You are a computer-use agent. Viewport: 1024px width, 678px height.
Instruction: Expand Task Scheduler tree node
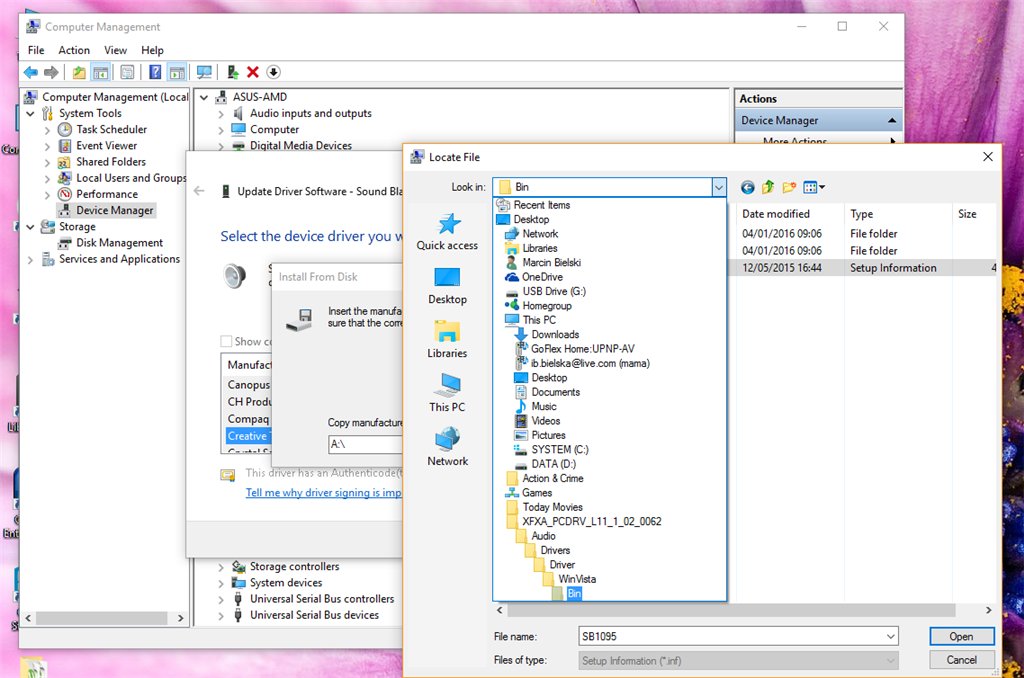coord(47,130)
